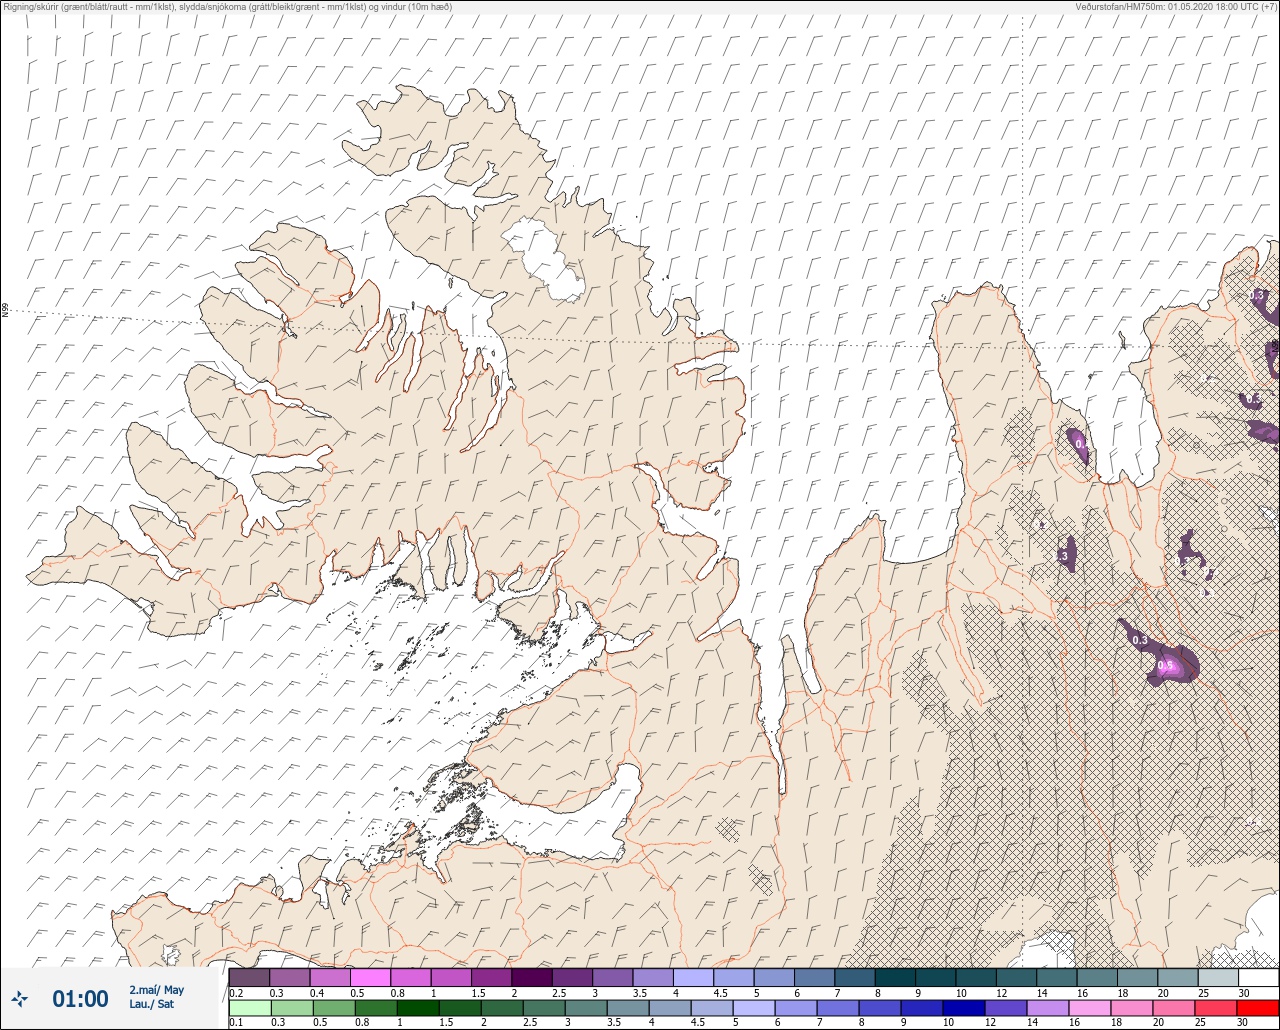Pick upper legend row swatch labeled 9
The image size is (1280, 1030).
[x=935, y=977]
